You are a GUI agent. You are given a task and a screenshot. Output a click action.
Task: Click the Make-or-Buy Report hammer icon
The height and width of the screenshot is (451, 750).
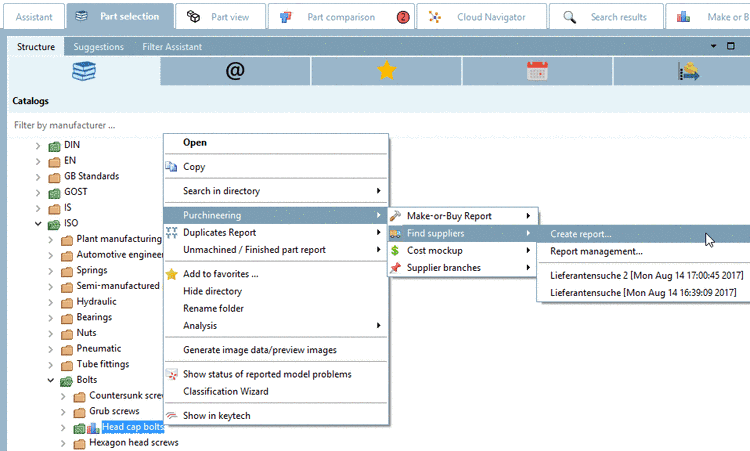395,216
